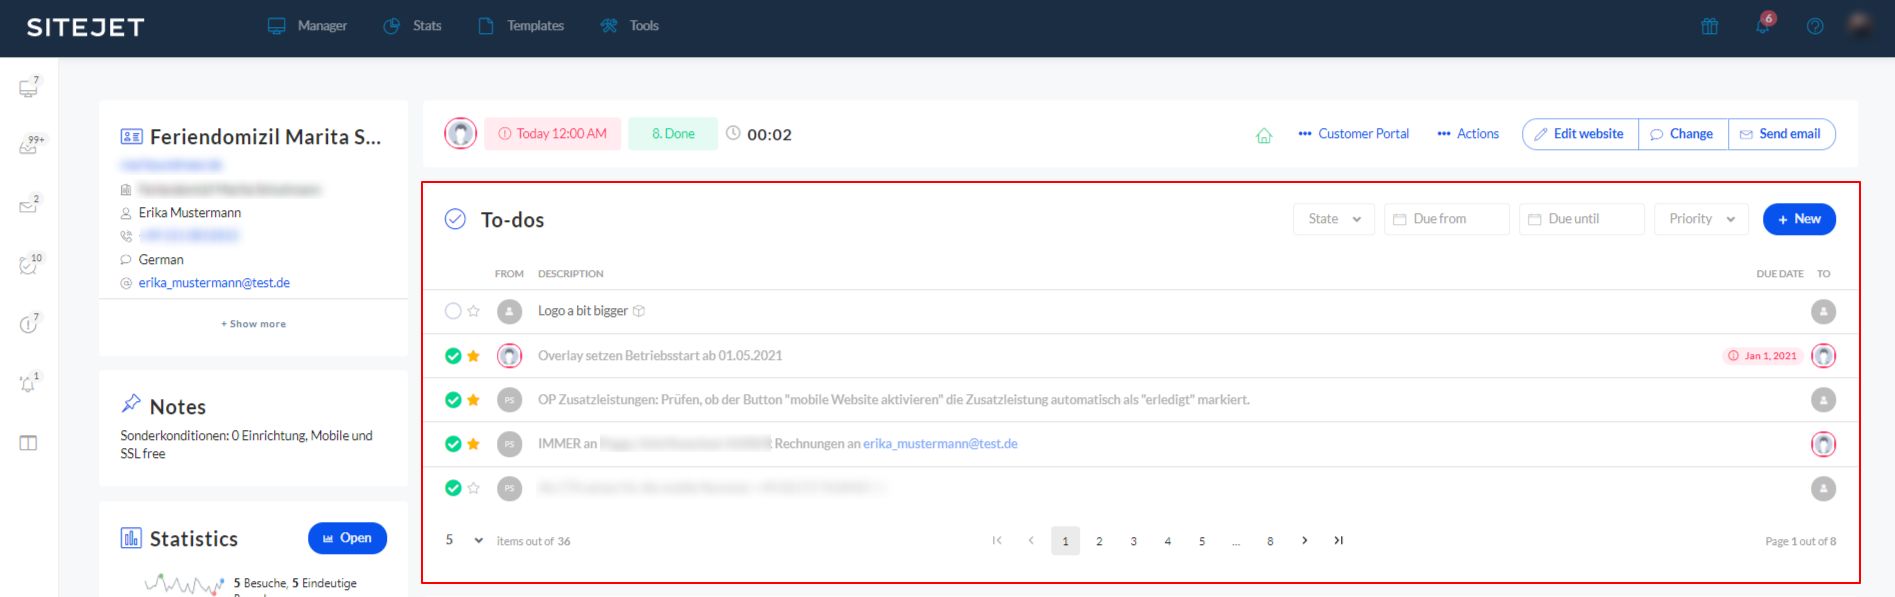Open sidebar to-dos icon with badge 10
The image size is (1895, 597).
(x=28, y=265)
